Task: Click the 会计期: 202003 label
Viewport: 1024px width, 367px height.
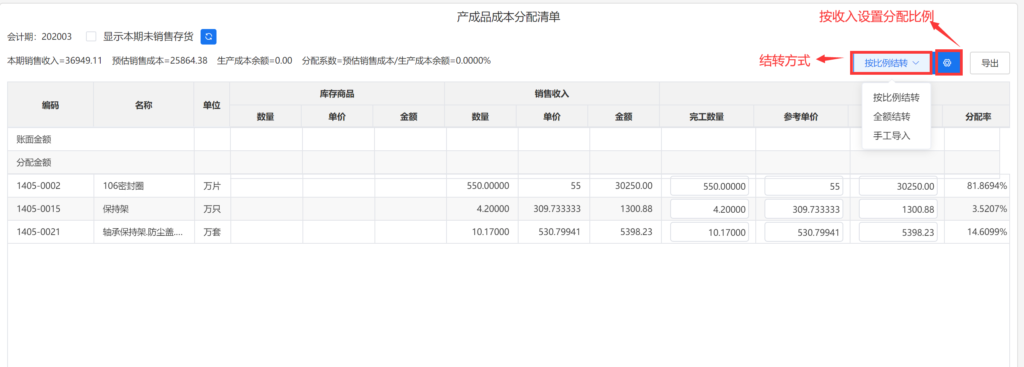Action: click(x=39, y=37)
